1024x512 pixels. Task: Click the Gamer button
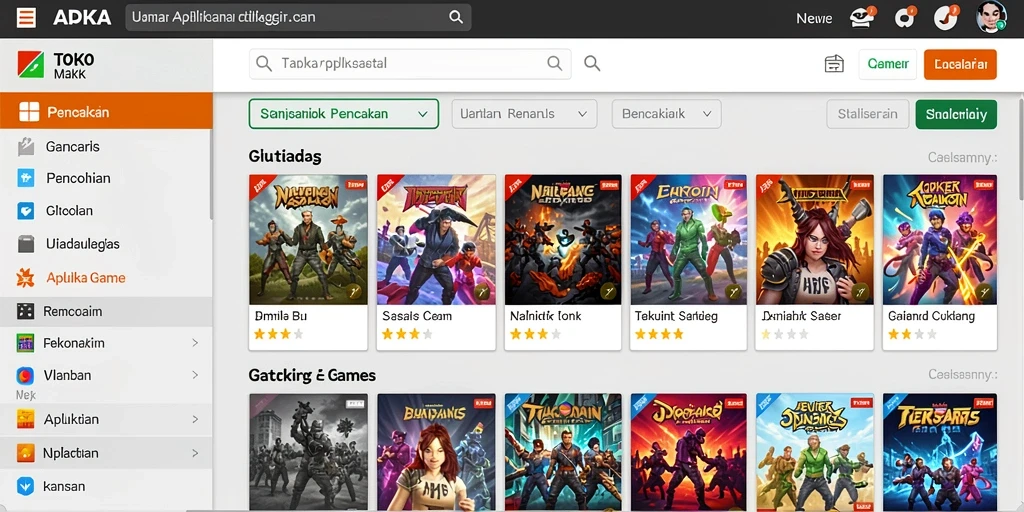pyautogui.click(x=888, y=64)
